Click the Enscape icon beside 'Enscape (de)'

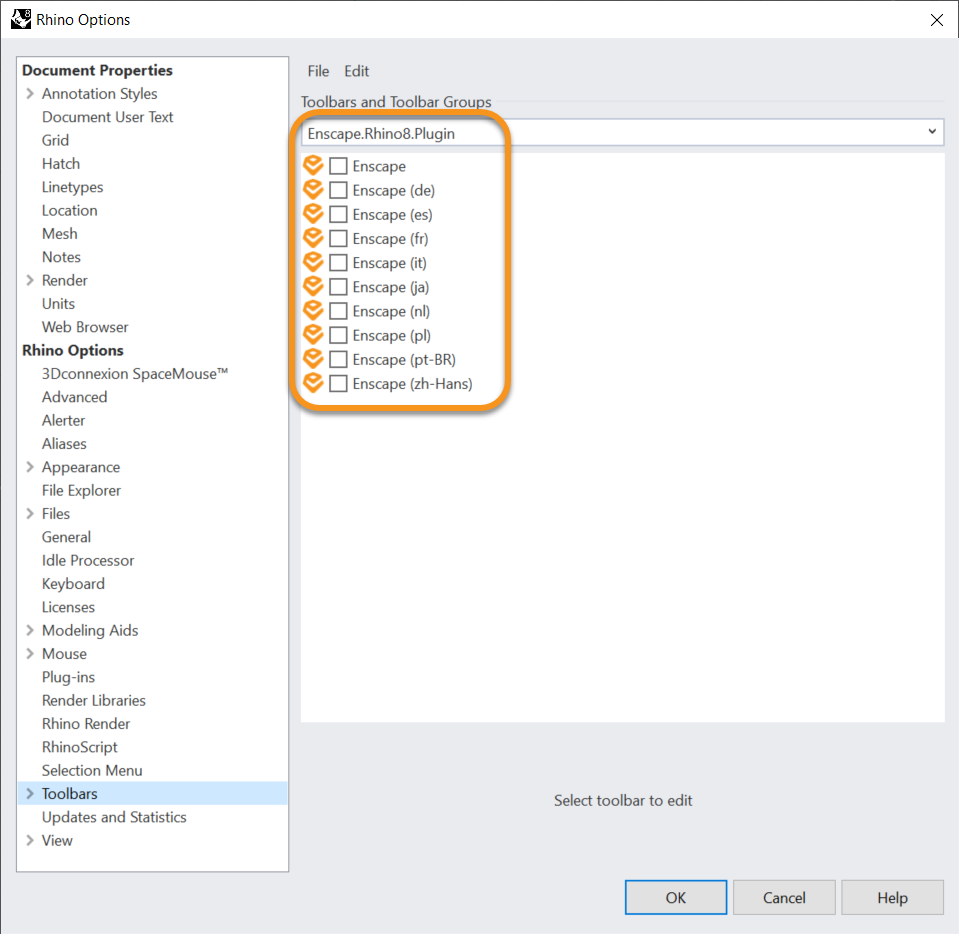click(x=313, y=190)
